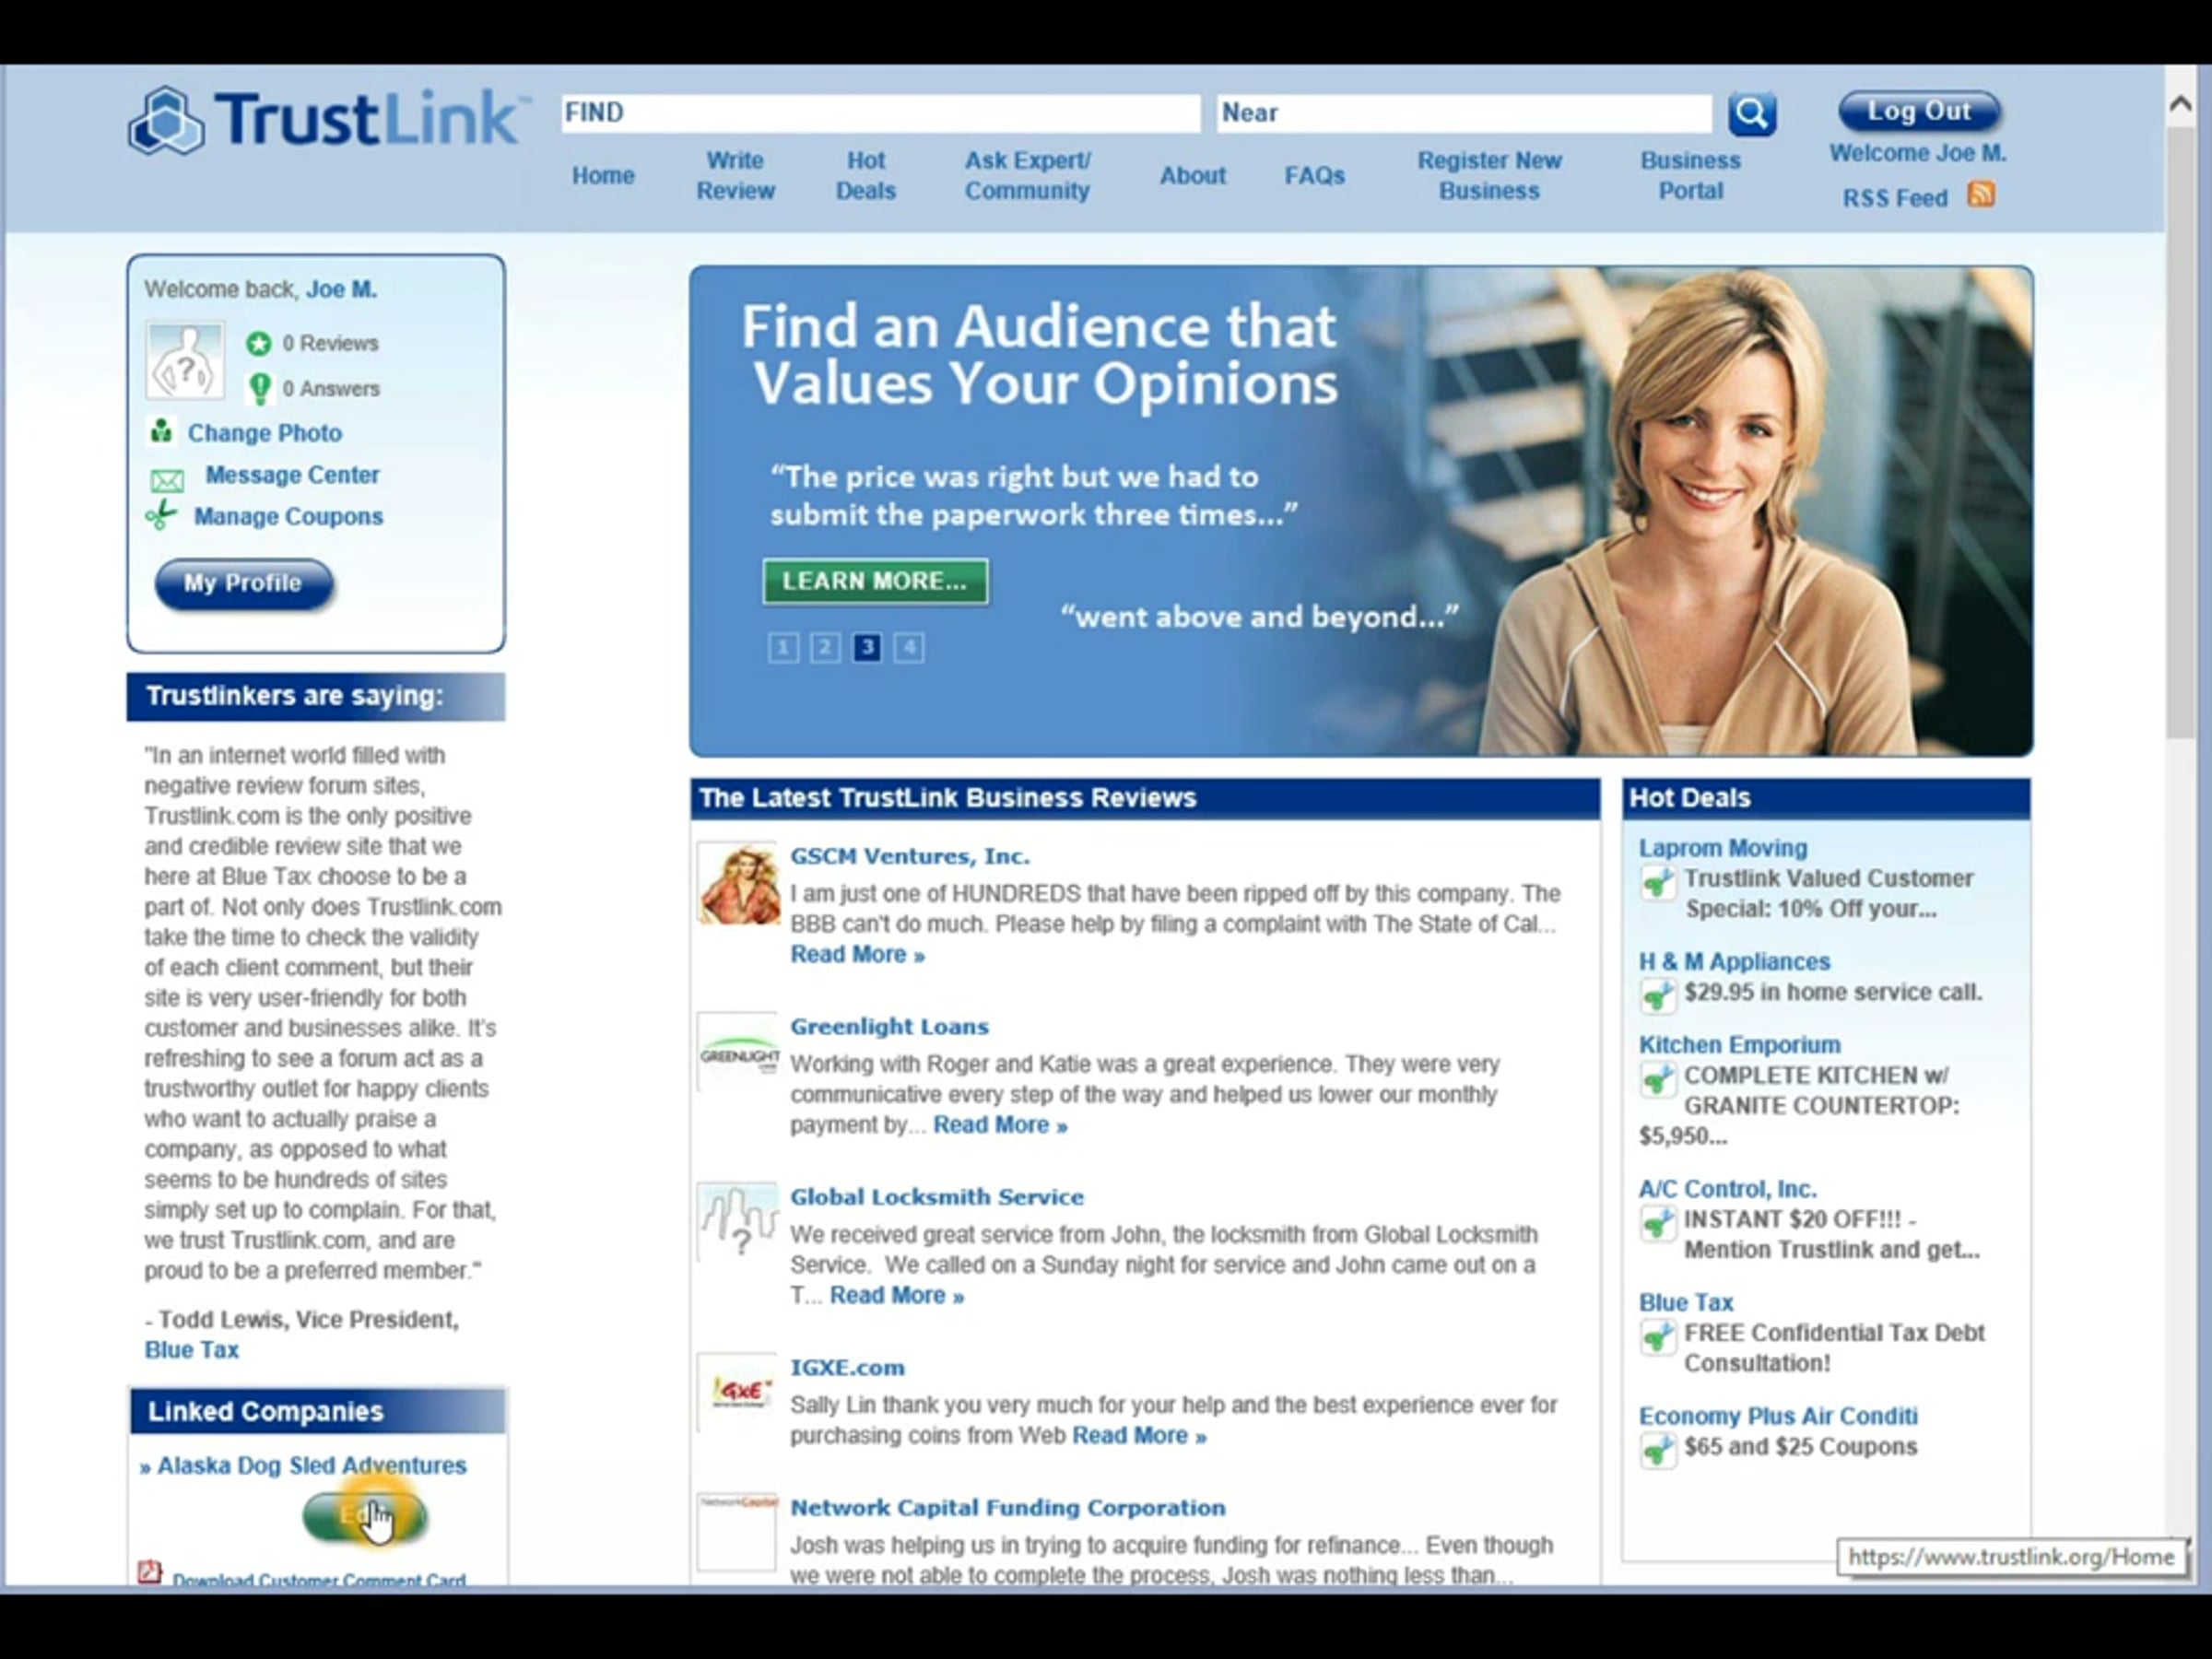Open Greenlight Loans review title
The height and width of the screenshot is (1659, 2212).
tap(889, 1026)
